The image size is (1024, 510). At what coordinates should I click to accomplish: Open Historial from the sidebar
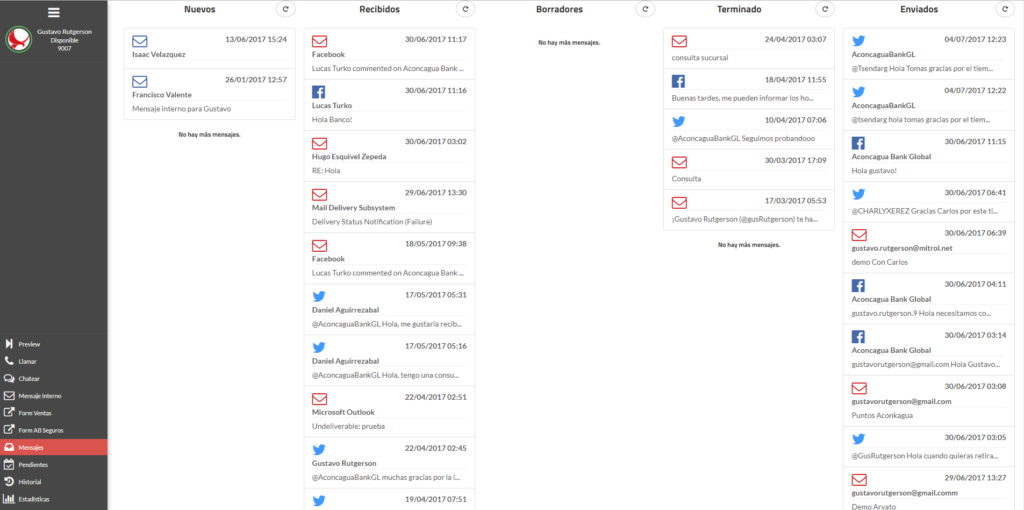click(x=30, y=482)
